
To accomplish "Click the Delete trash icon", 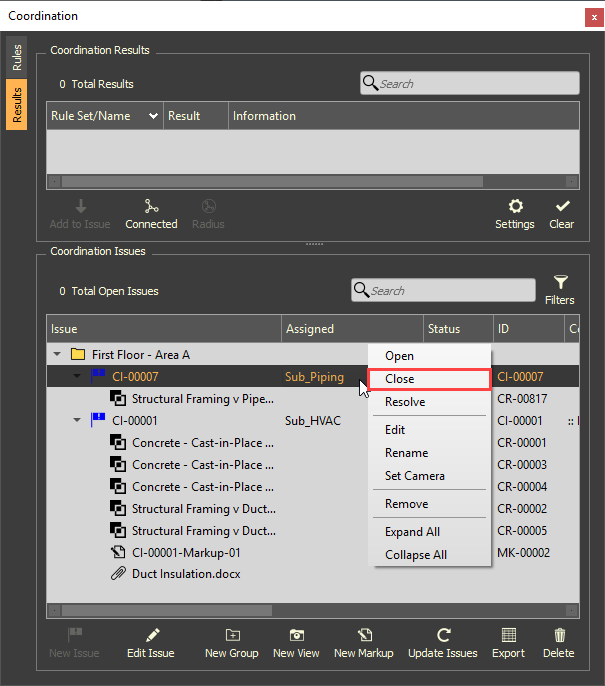I will tap(559, 635).
